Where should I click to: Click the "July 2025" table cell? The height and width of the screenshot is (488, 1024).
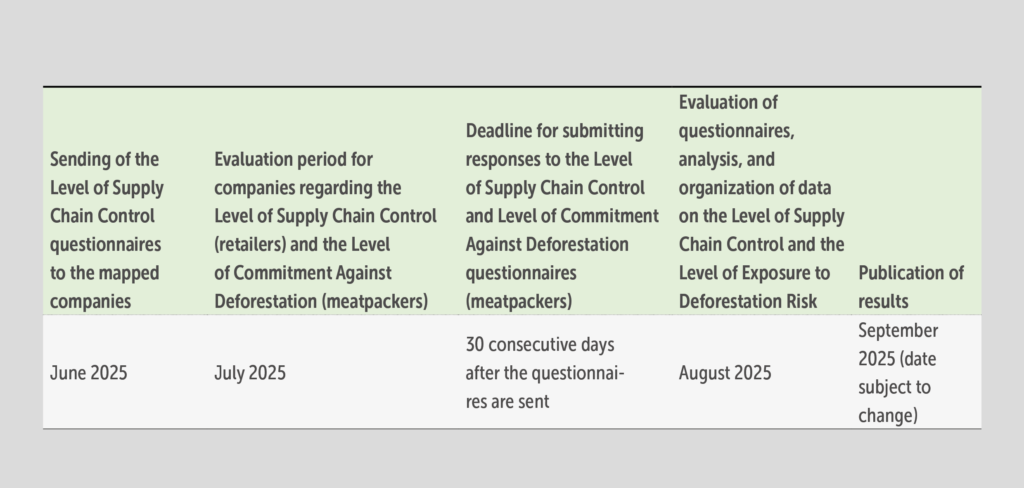tap(250, 373)
